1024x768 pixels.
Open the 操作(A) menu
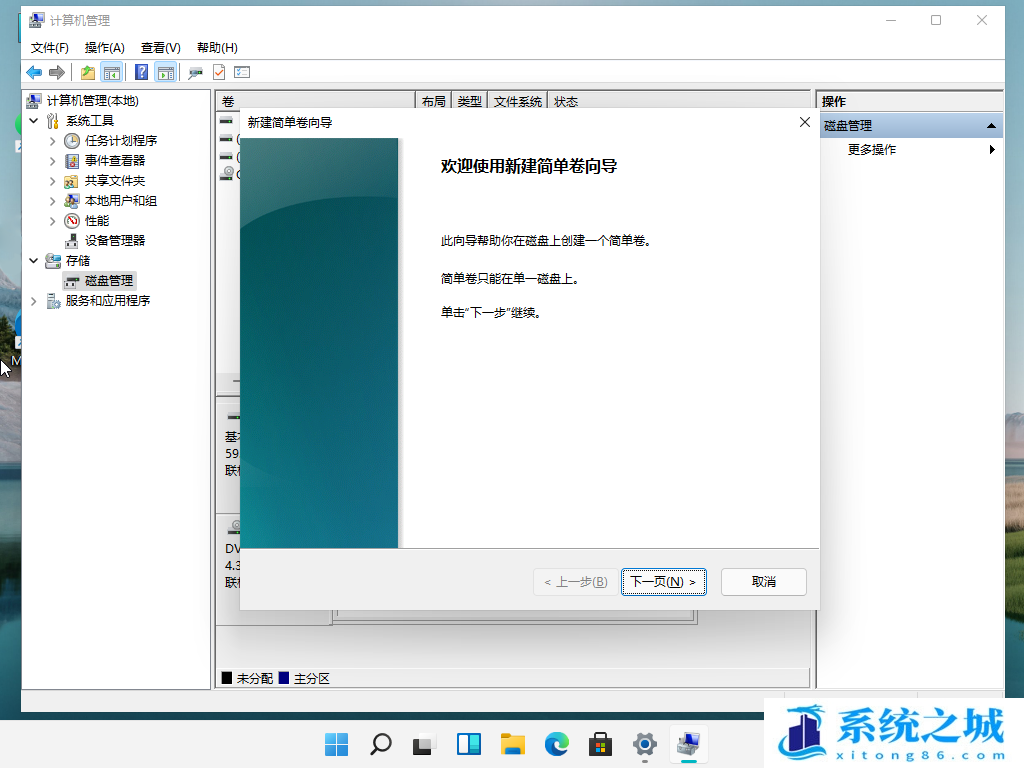coord(104,48)
